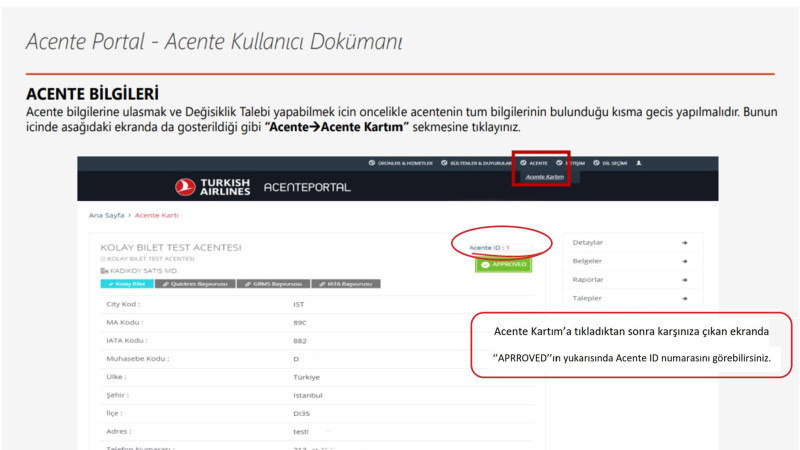
Task: Open ÜRÜNLER & HİZMETLER menu
Action: [401, 163]
